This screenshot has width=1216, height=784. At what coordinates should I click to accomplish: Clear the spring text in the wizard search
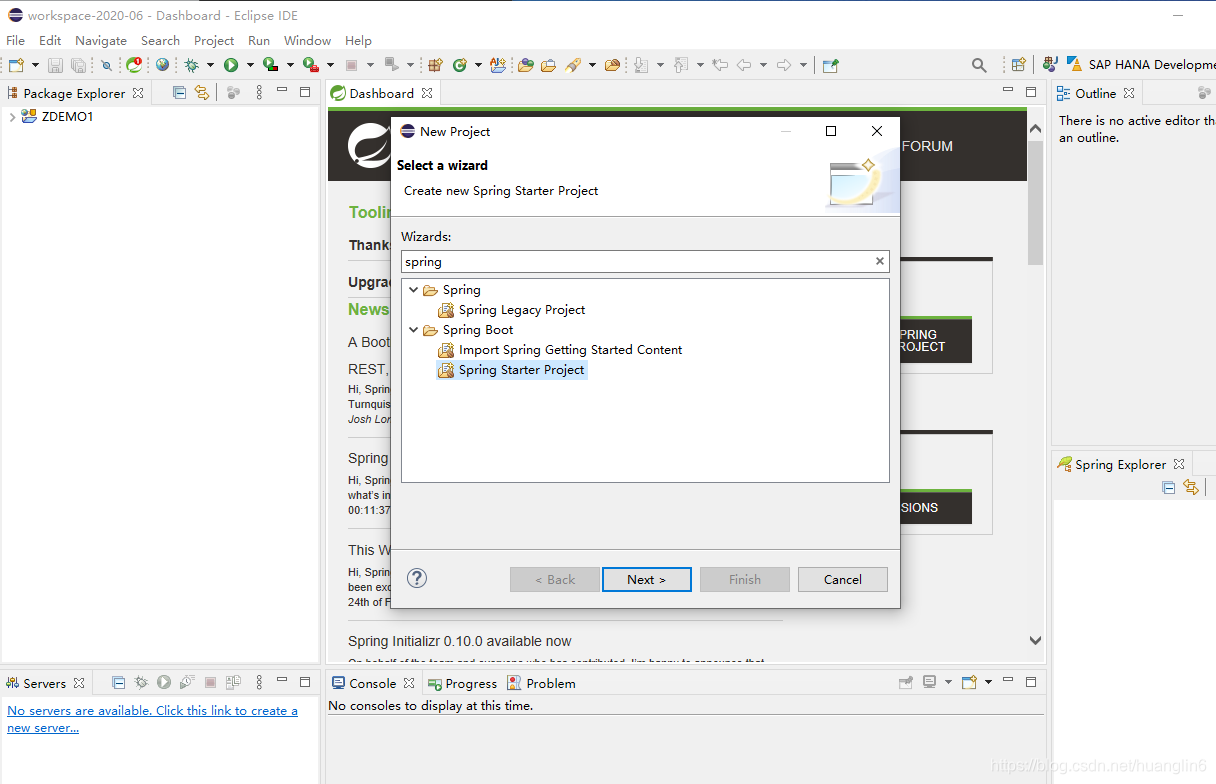879,261
